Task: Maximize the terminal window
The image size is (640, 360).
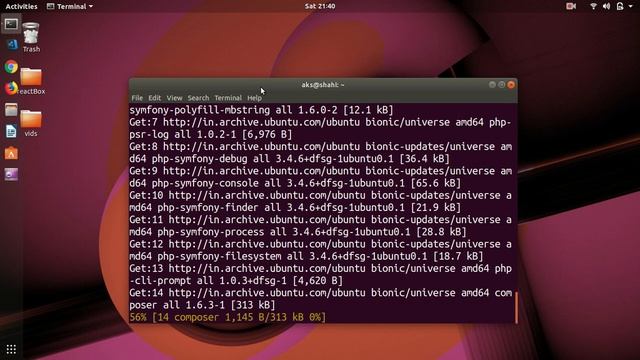Action: [502, 84]
